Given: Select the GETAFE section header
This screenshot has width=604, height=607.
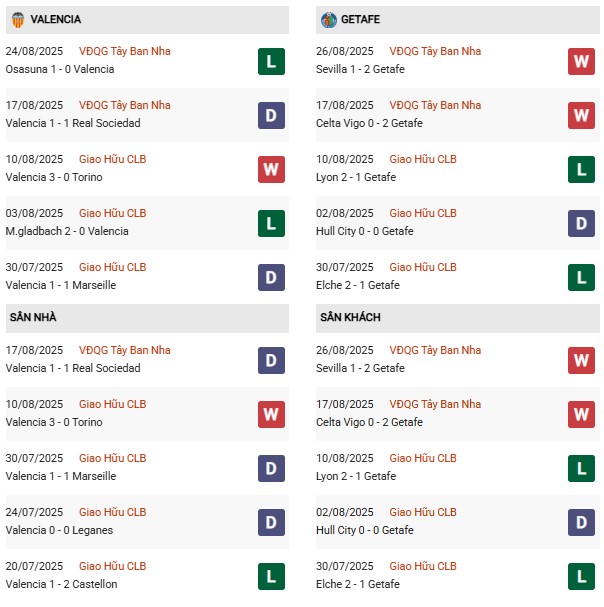Looking at the screenshot, I should click(364, 20).
